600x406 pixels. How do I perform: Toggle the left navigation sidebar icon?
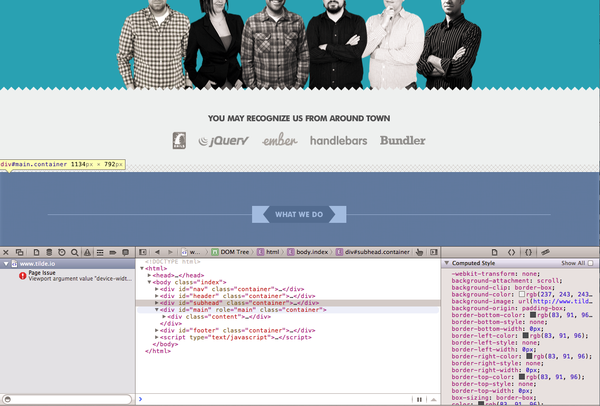pyautogui.click(x=143, y=252)
